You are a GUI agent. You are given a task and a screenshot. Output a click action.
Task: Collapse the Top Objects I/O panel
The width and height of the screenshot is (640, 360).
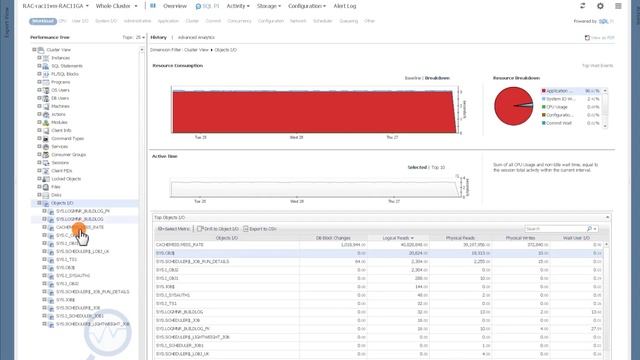click(x=607, y=218)
